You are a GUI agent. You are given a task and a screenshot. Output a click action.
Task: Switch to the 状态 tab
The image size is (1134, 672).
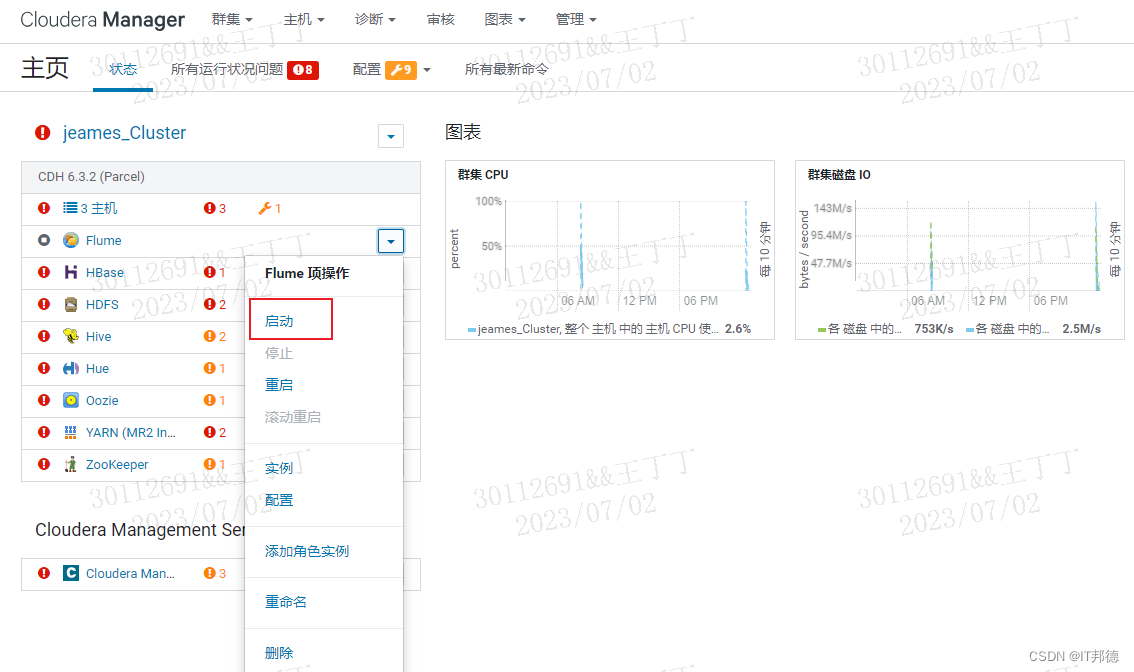123,69
